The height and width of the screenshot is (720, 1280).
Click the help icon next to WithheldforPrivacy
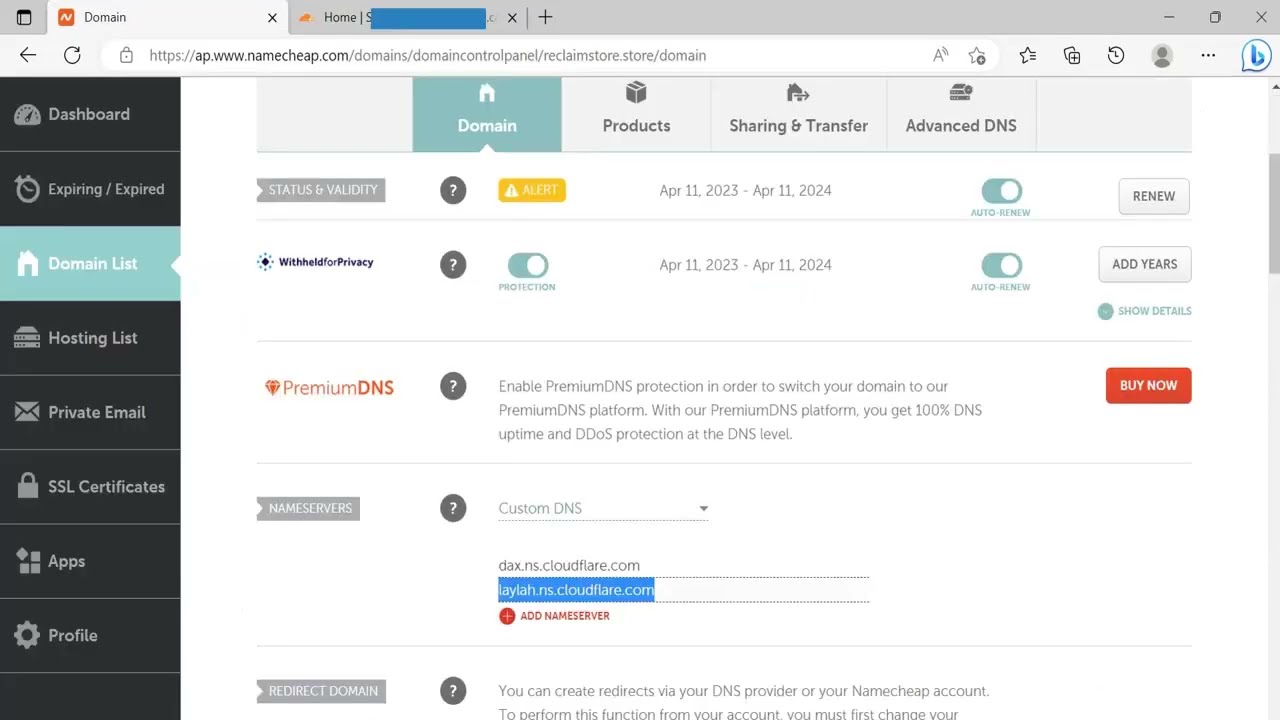pyautogui.click(x=453, y=265)
